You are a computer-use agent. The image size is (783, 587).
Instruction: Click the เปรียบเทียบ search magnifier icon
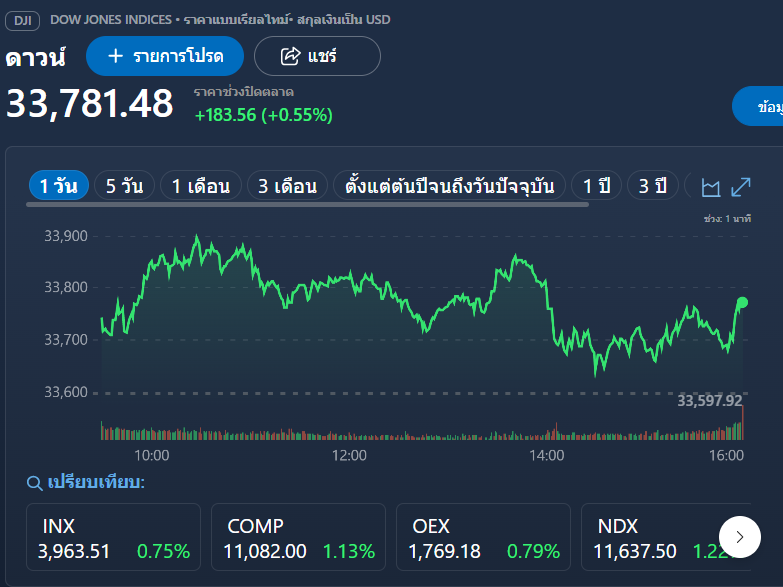(34, 483)
